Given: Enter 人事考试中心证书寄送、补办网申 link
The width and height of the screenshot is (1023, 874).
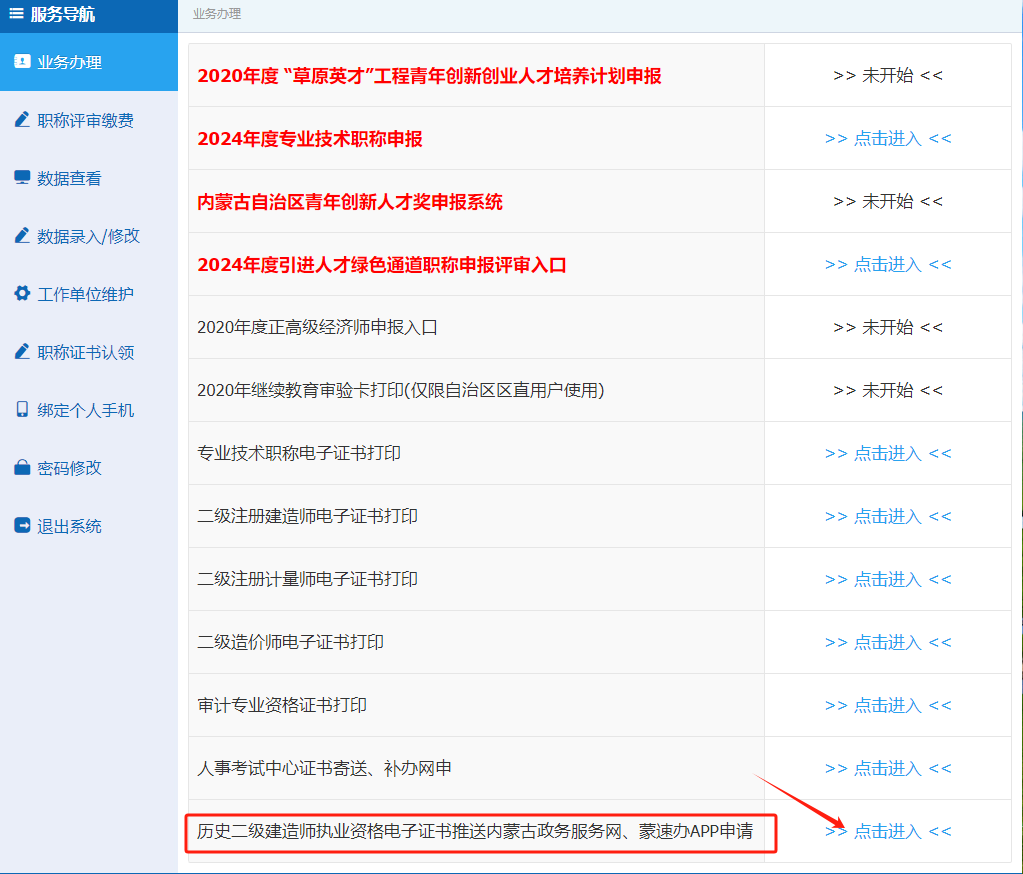Looking at the screenshot, I should pyautogui.click(x=888, y=769).
